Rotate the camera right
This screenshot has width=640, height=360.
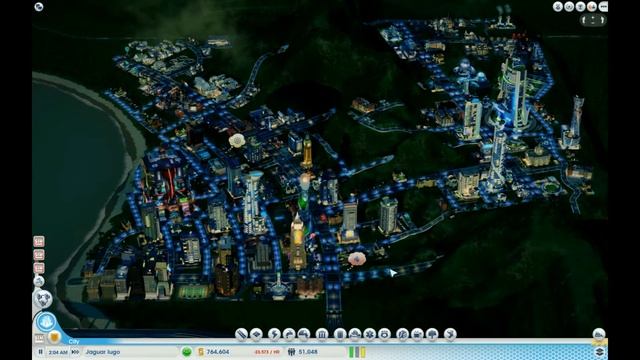pos(602,20)
